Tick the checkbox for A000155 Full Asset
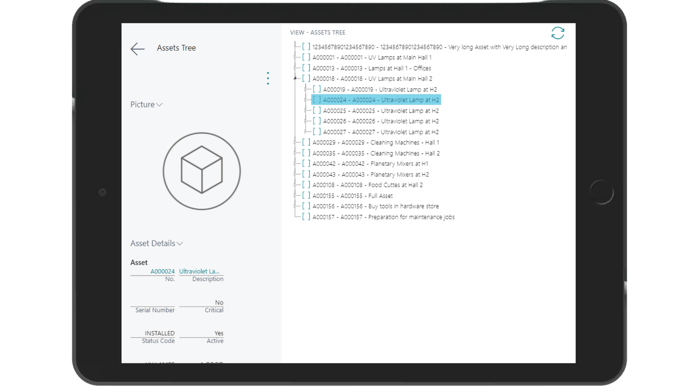 point(306,195)
